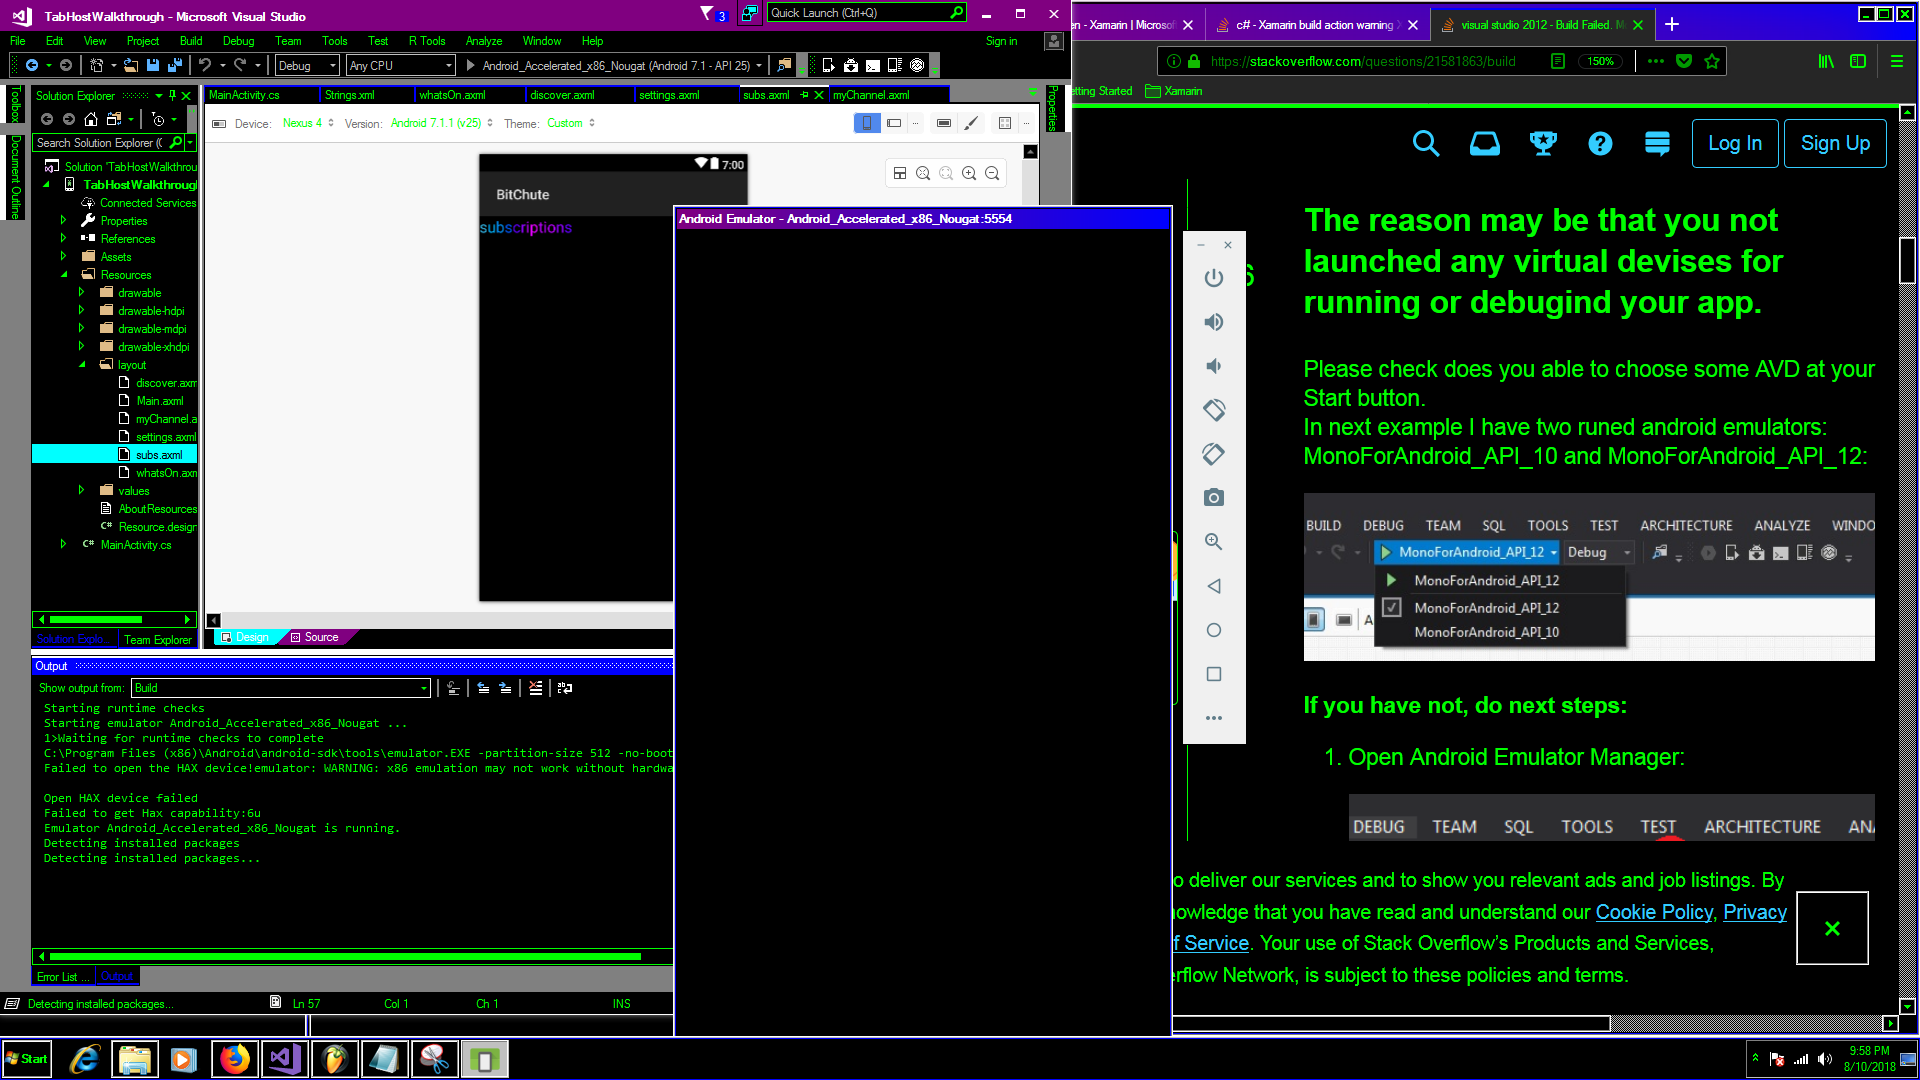Click Home icon in Solution Explorer toolbar
The image size is (1920, 1080).
coord(91,119)
